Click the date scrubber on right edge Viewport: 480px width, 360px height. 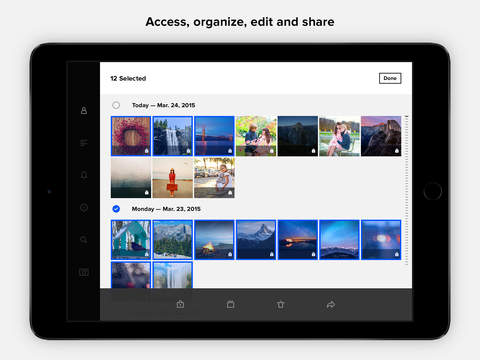pyautogui.click(x=406, y=190)
